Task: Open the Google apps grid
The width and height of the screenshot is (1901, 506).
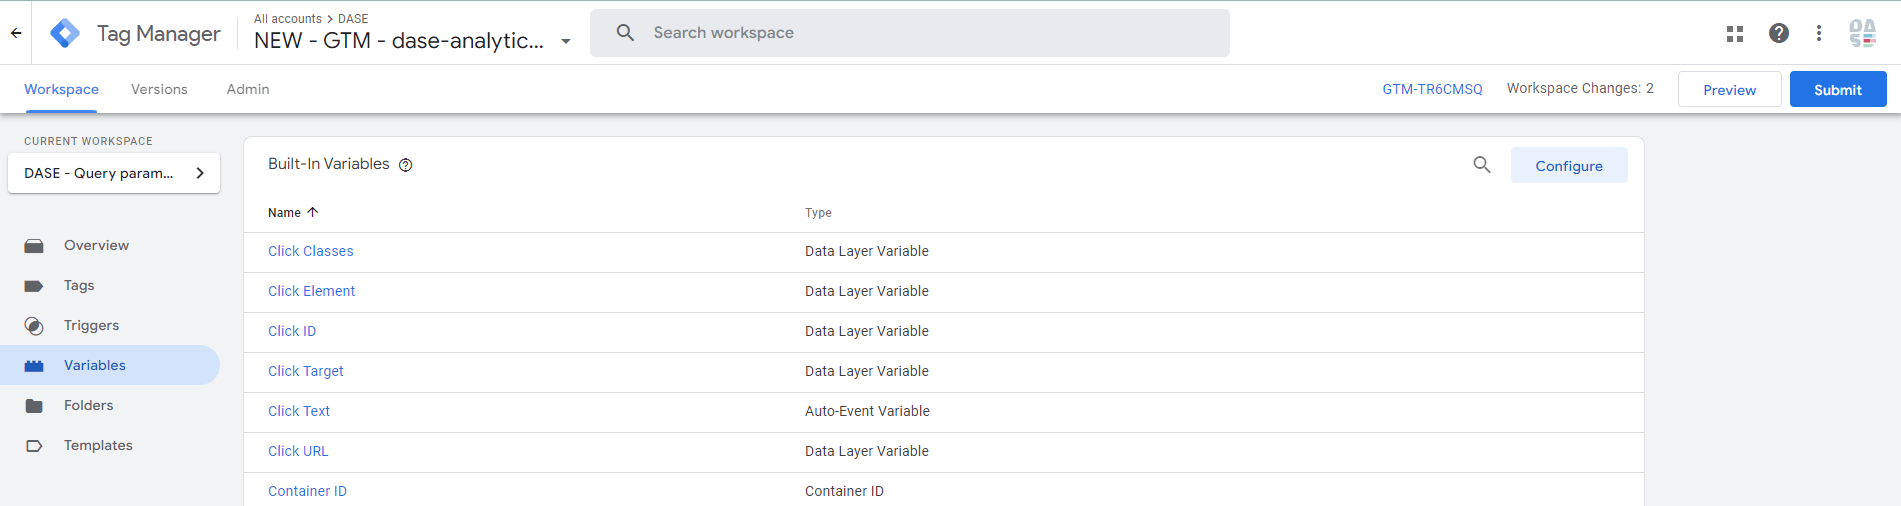Action: pyautogui.click(x=1735, y=33)
